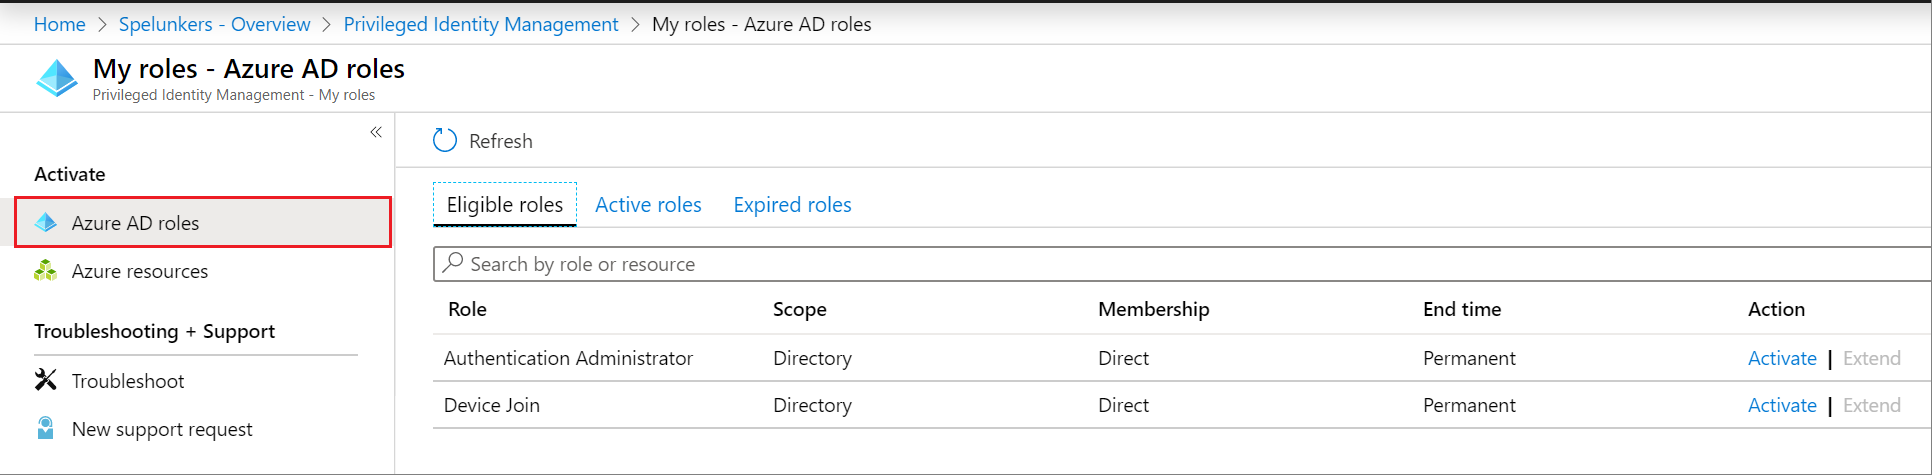Click the page title My roles - Azure AD roles
Image resolution: width=1932 pixels, height=475 pixels.
pos(249,69)
